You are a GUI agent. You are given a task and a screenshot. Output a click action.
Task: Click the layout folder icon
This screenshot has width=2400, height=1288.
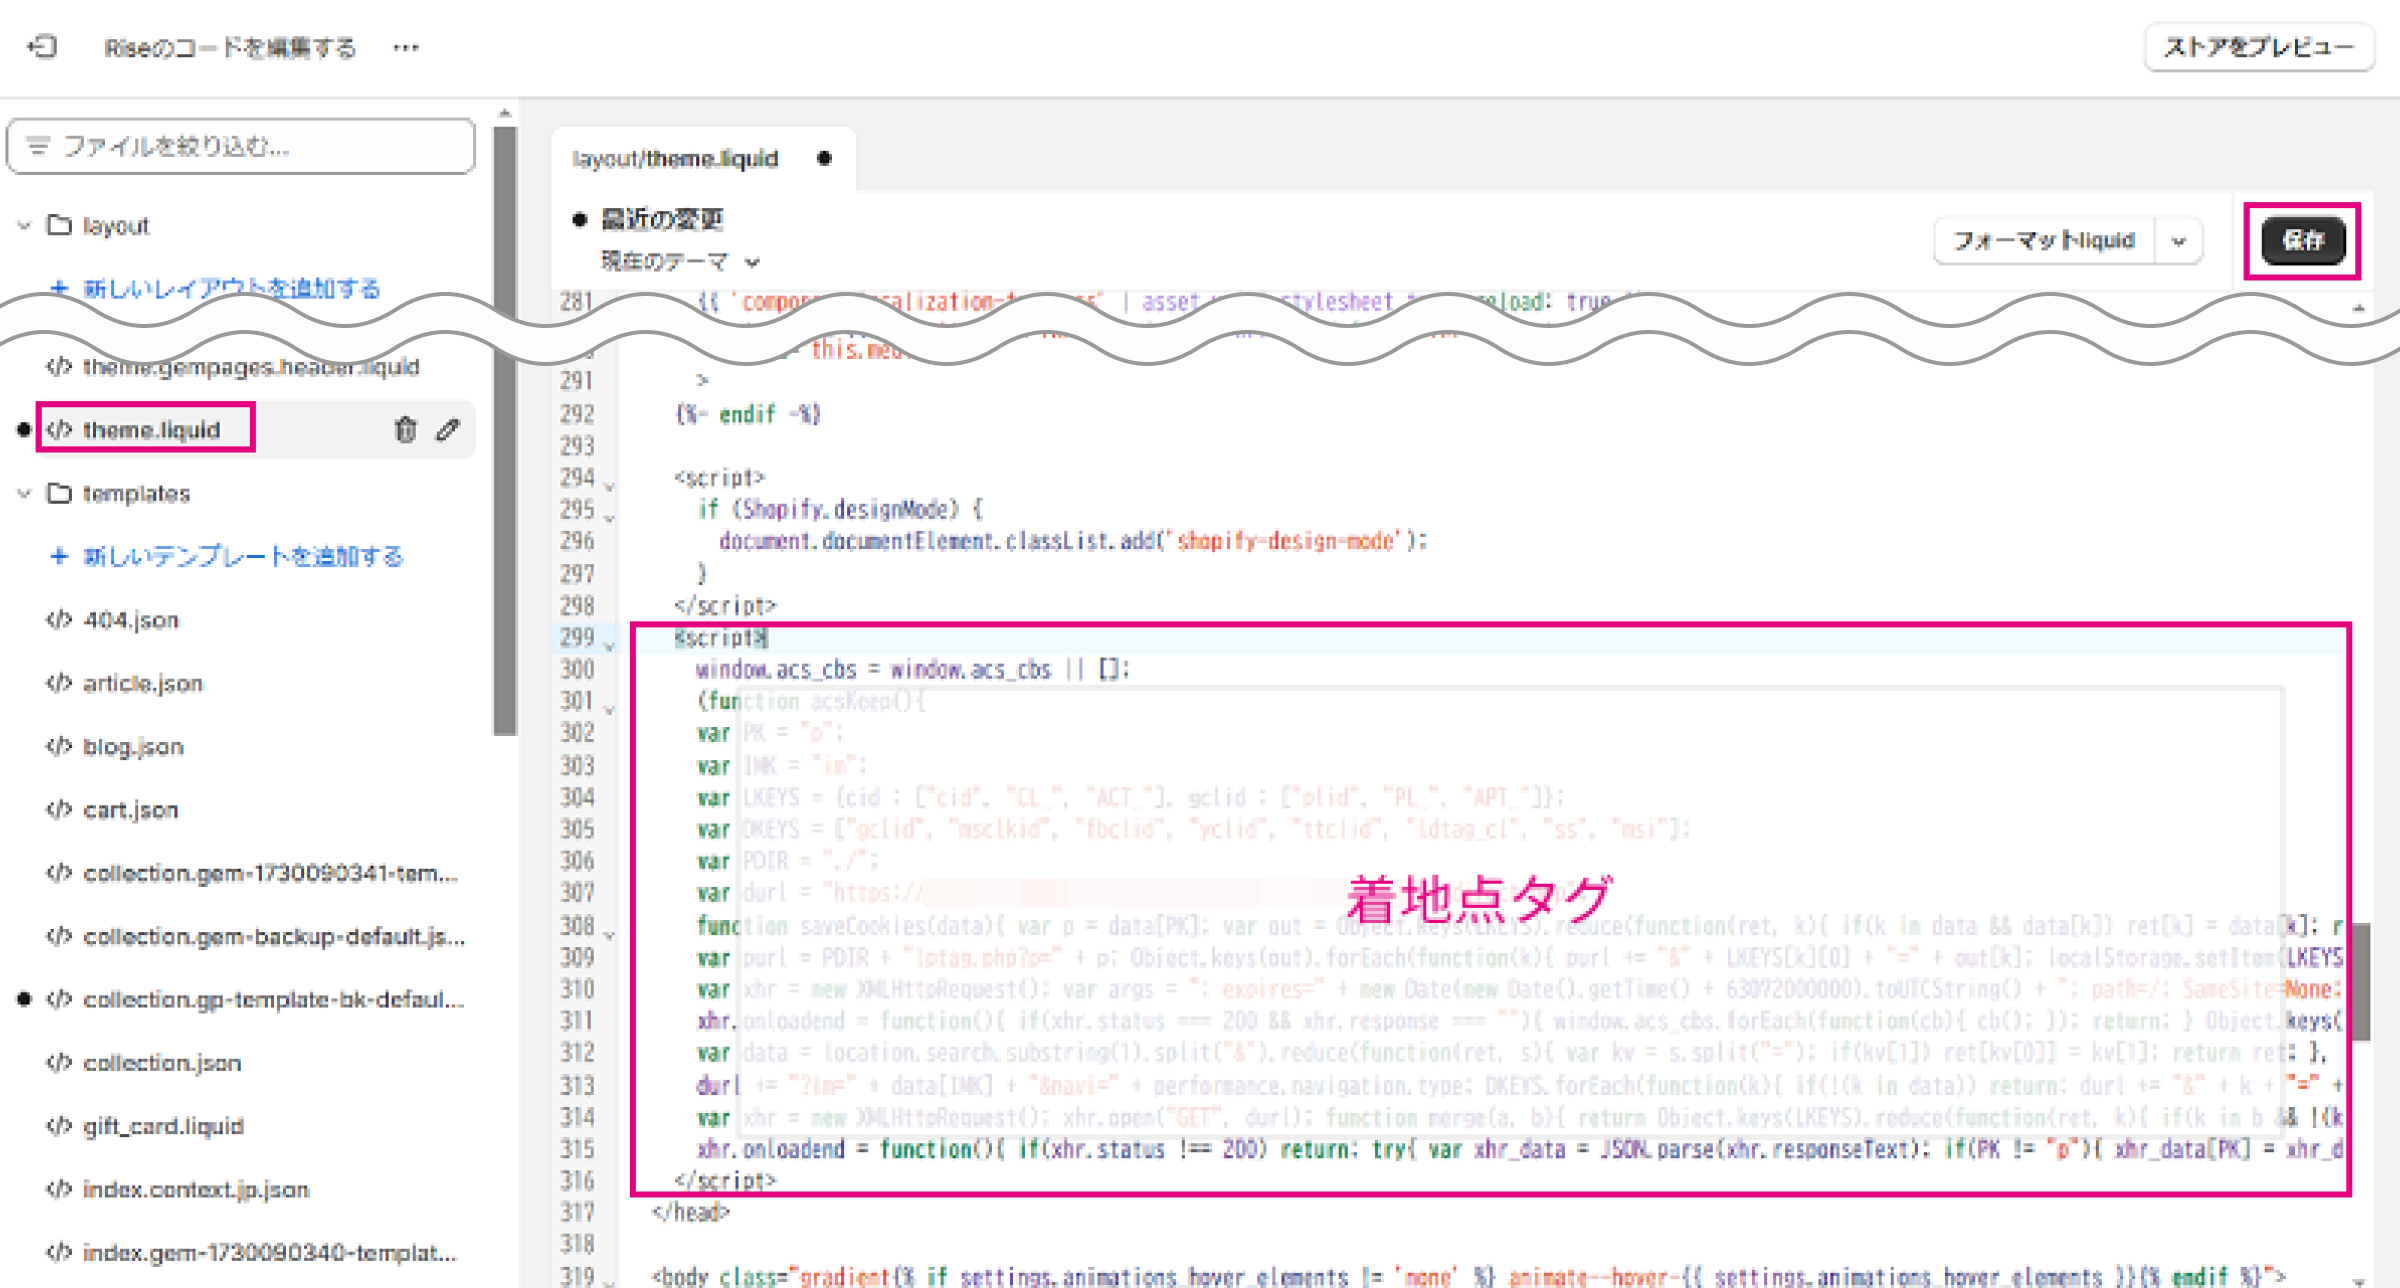60,226
